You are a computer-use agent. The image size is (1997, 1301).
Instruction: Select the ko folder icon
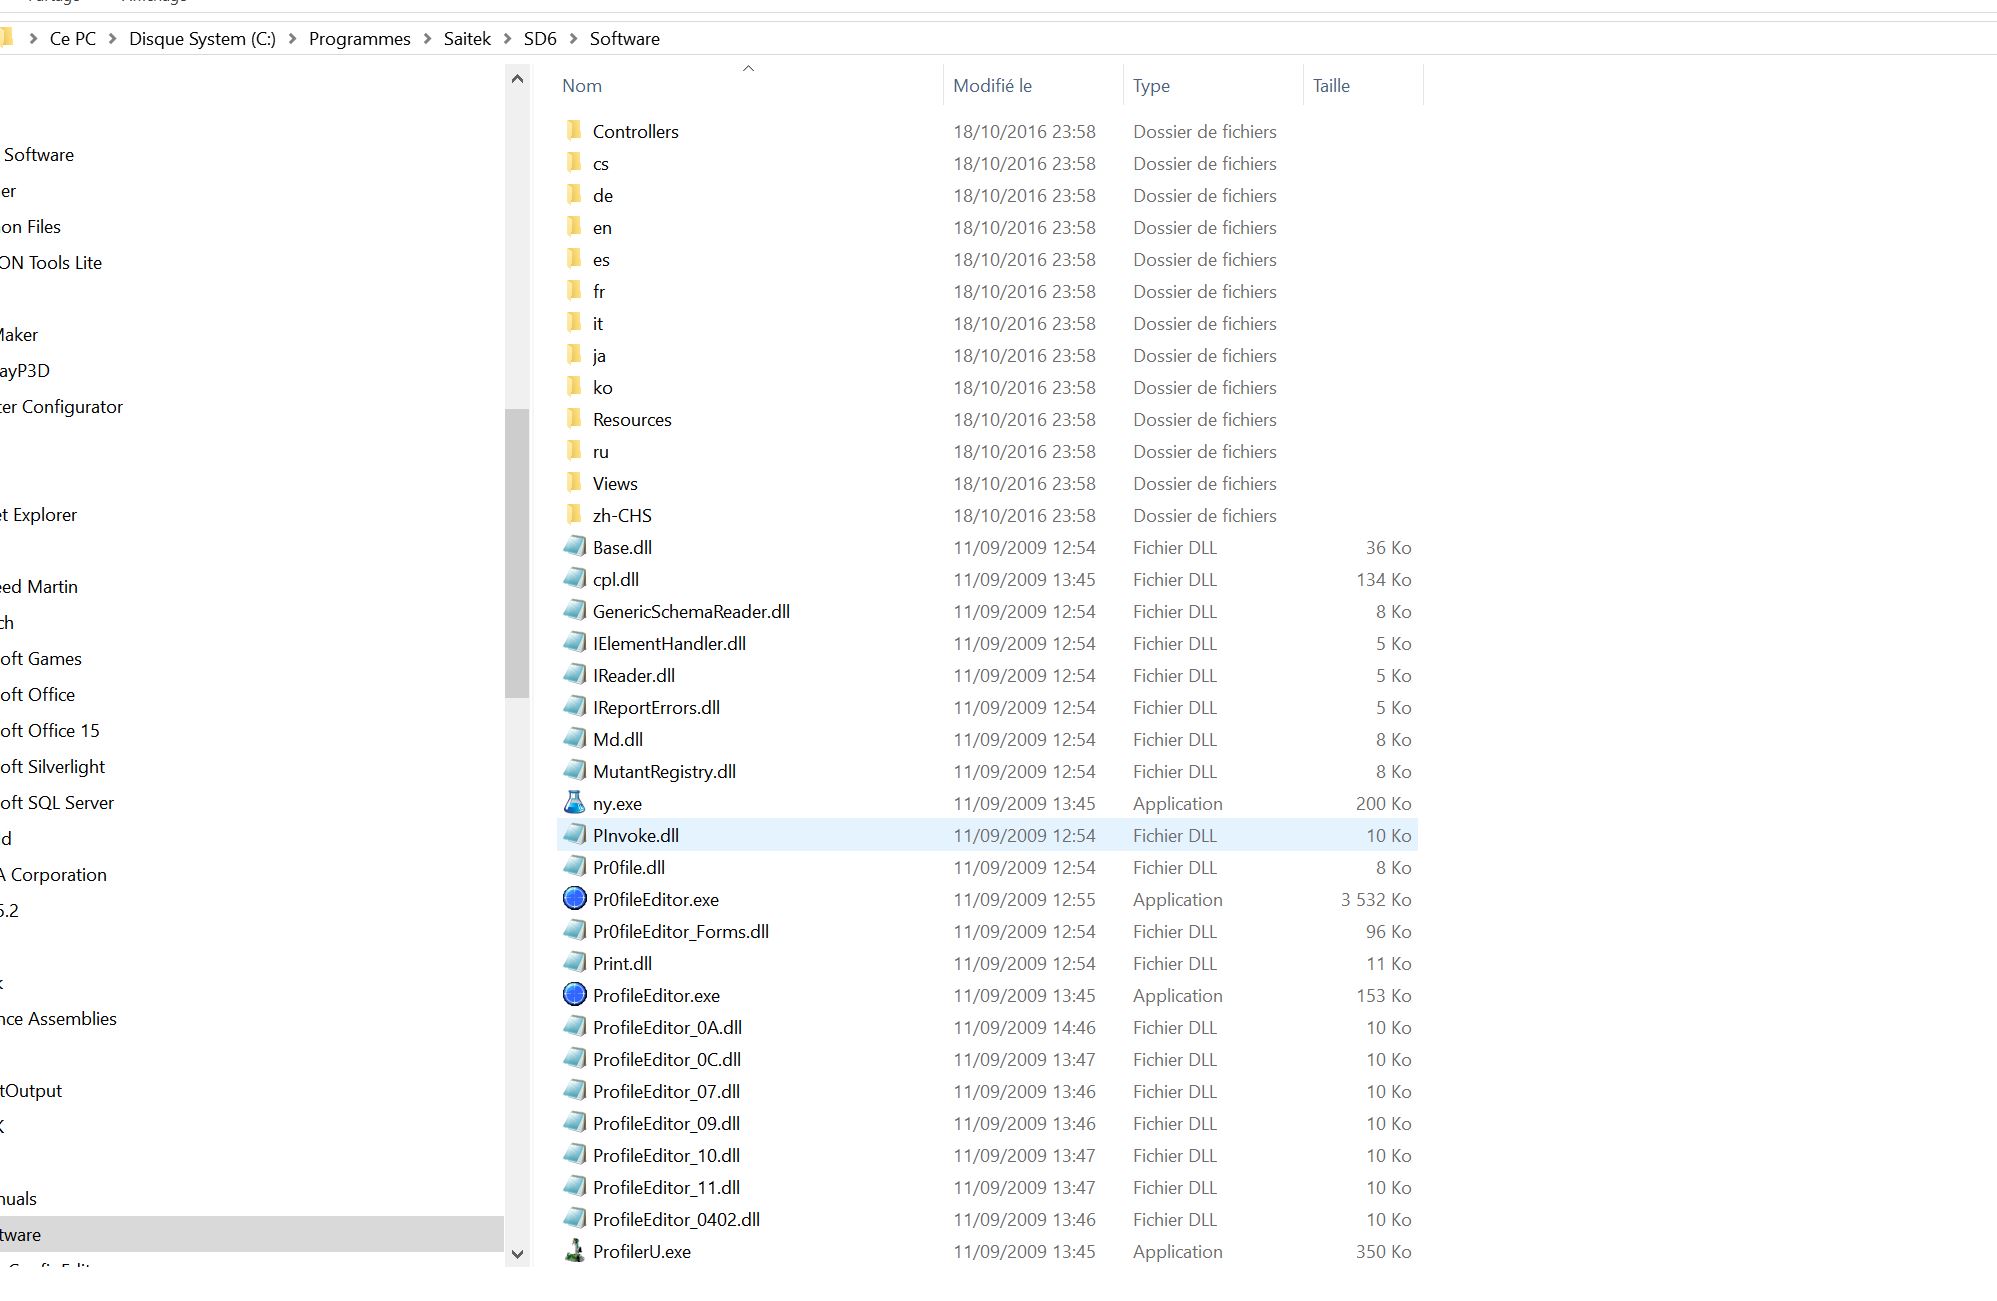[x=574, y=387]
